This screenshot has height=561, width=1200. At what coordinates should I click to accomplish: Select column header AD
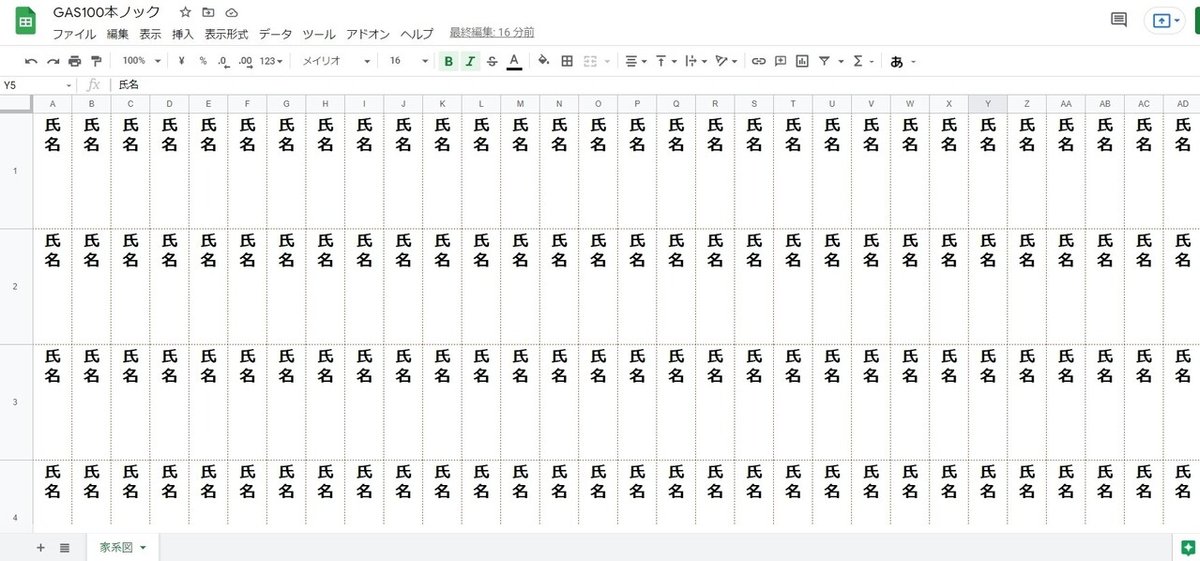(1183, 103)
